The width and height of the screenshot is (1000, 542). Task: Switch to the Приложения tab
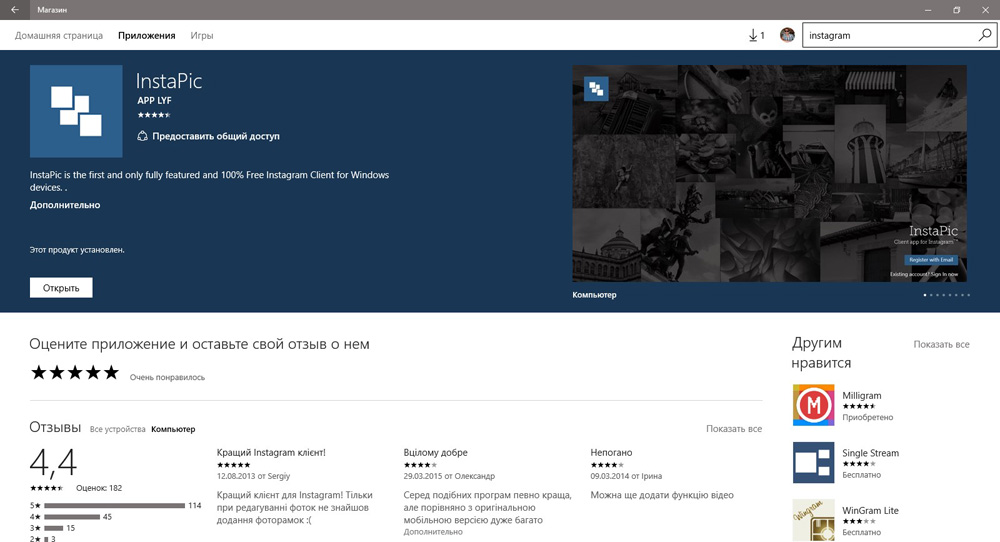[147, 36]
